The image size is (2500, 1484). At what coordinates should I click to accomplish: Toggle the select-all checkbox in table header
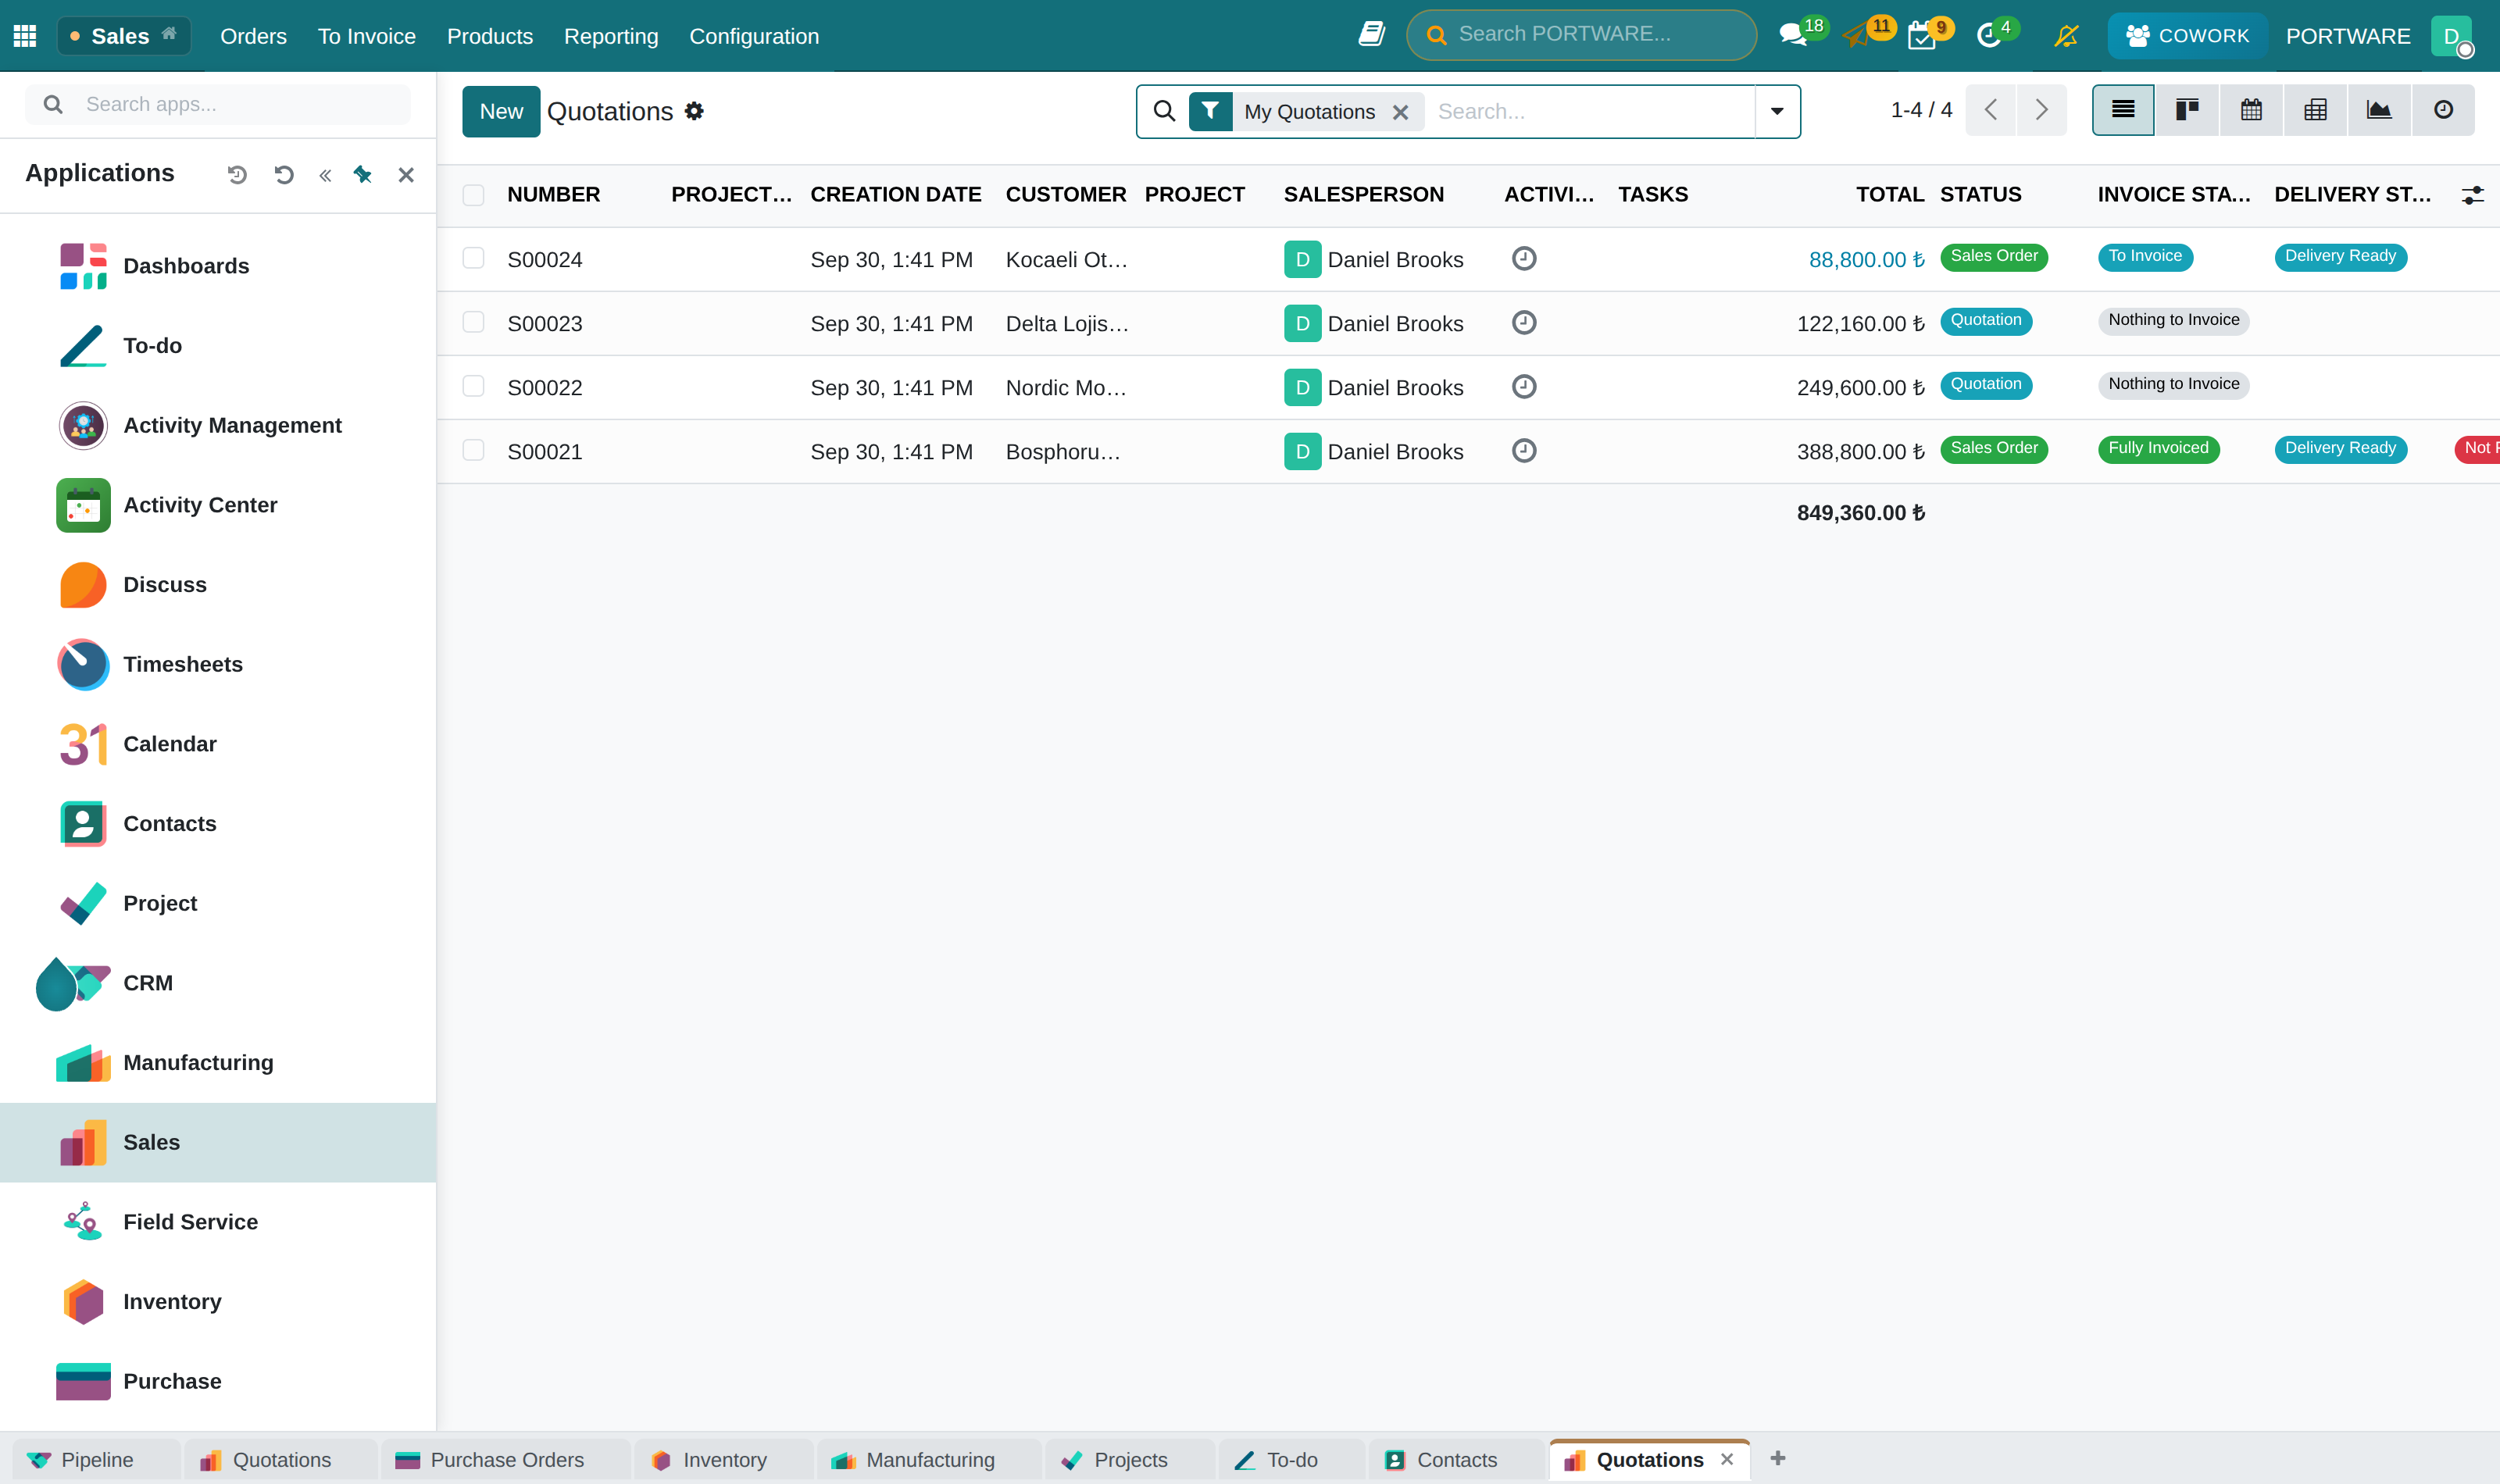pos(473,195)
